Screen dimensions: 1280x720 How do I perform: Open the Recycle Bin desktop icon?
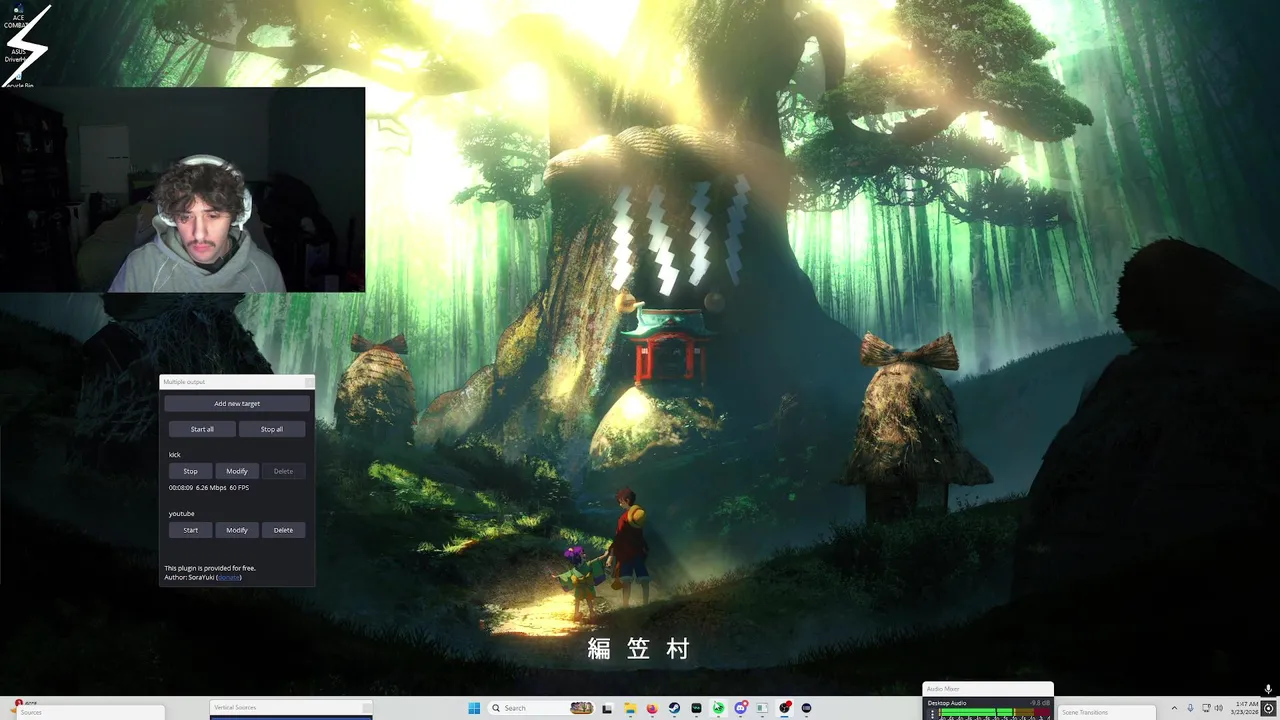[18, 80]
